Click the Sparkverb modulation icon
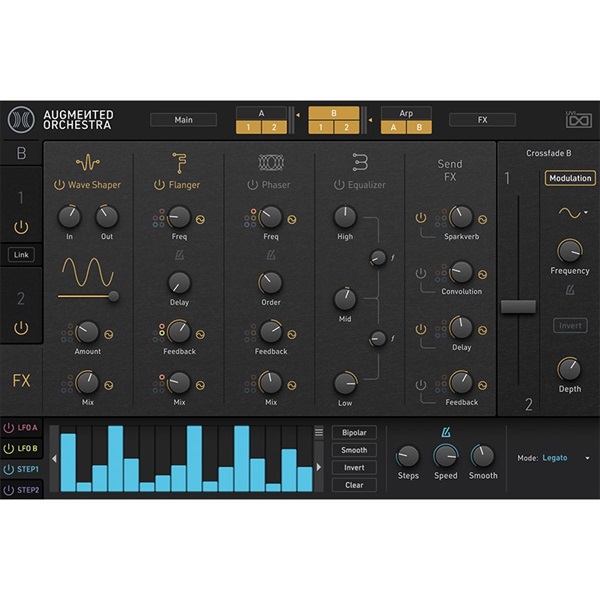The image size is (600, 600). tap(483, 220)
